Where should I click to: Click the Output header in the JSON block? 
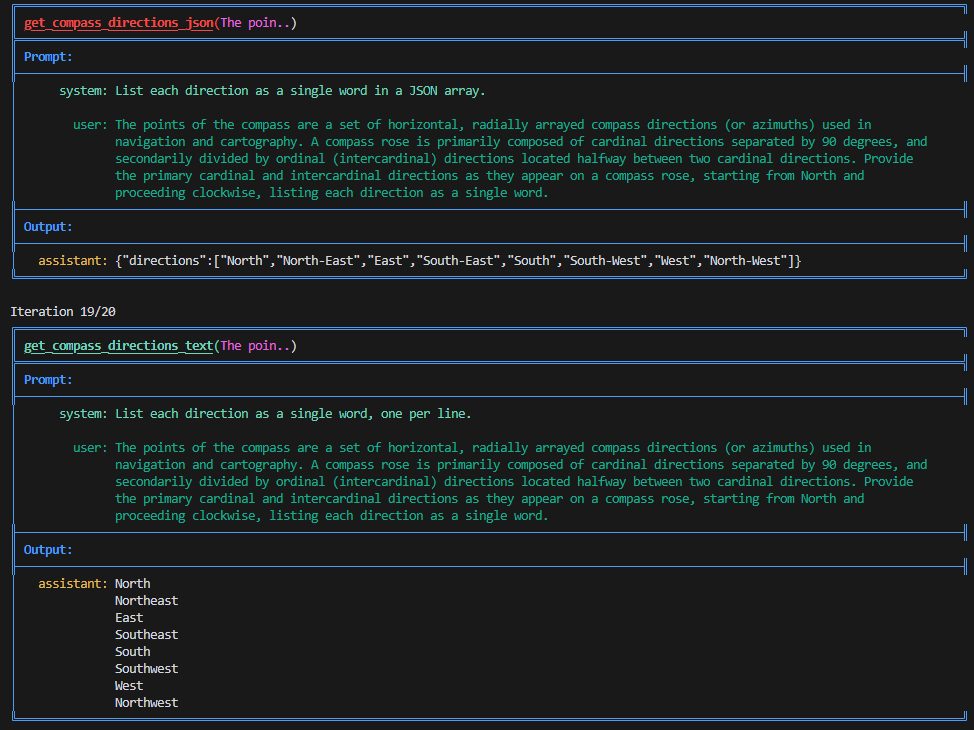pyautogui.click(x=48, y=227)
